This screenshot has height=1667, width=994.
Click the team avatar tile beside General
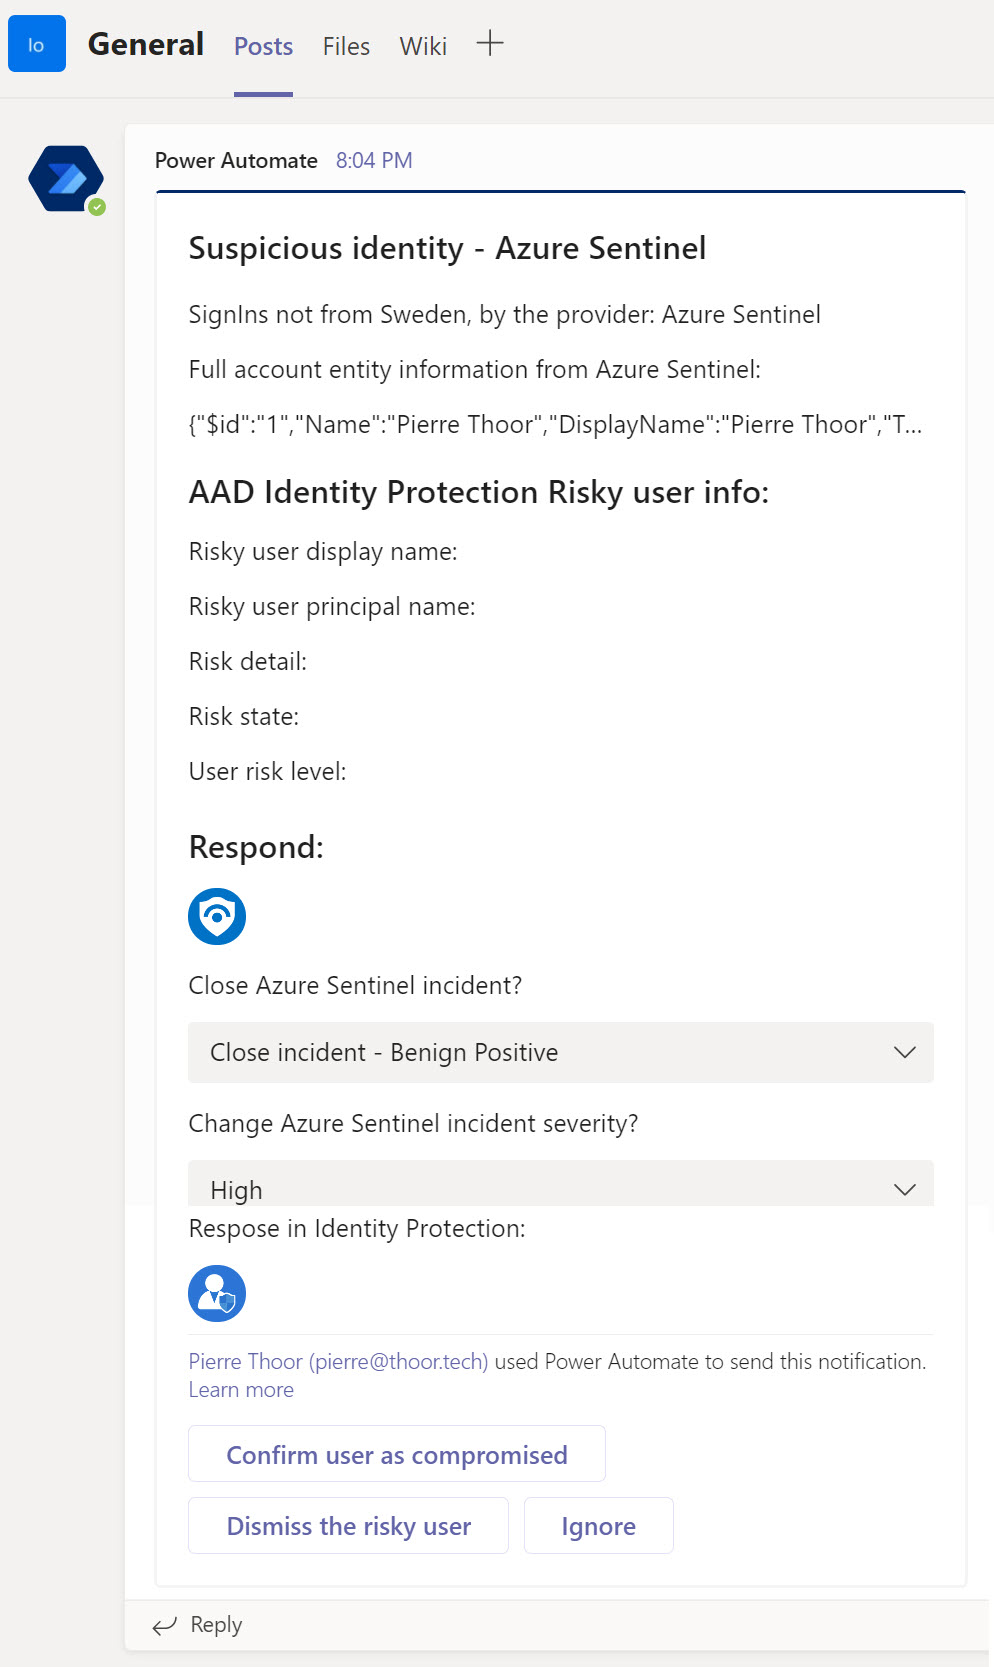click(x=37, y=44)
